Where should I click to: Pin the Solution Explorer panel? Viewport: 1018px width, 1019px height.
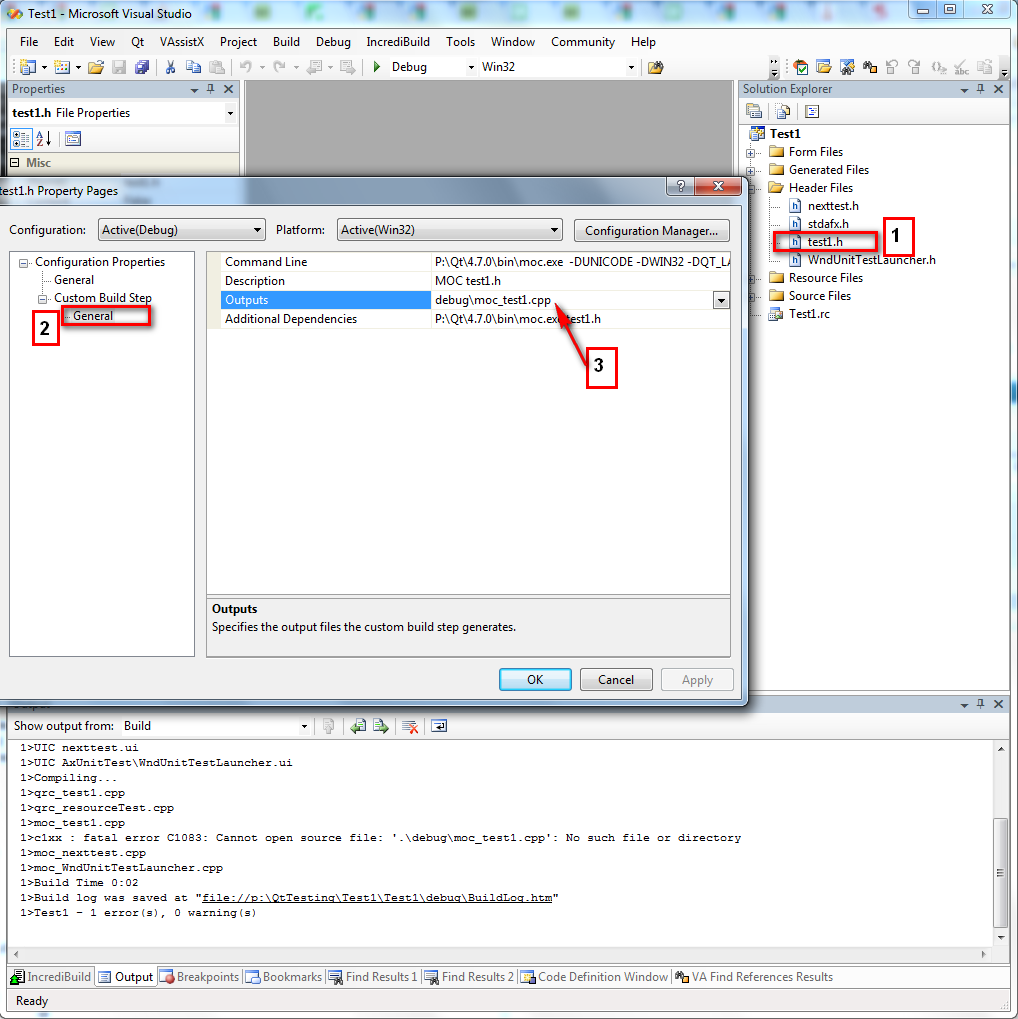click(980, 89)
